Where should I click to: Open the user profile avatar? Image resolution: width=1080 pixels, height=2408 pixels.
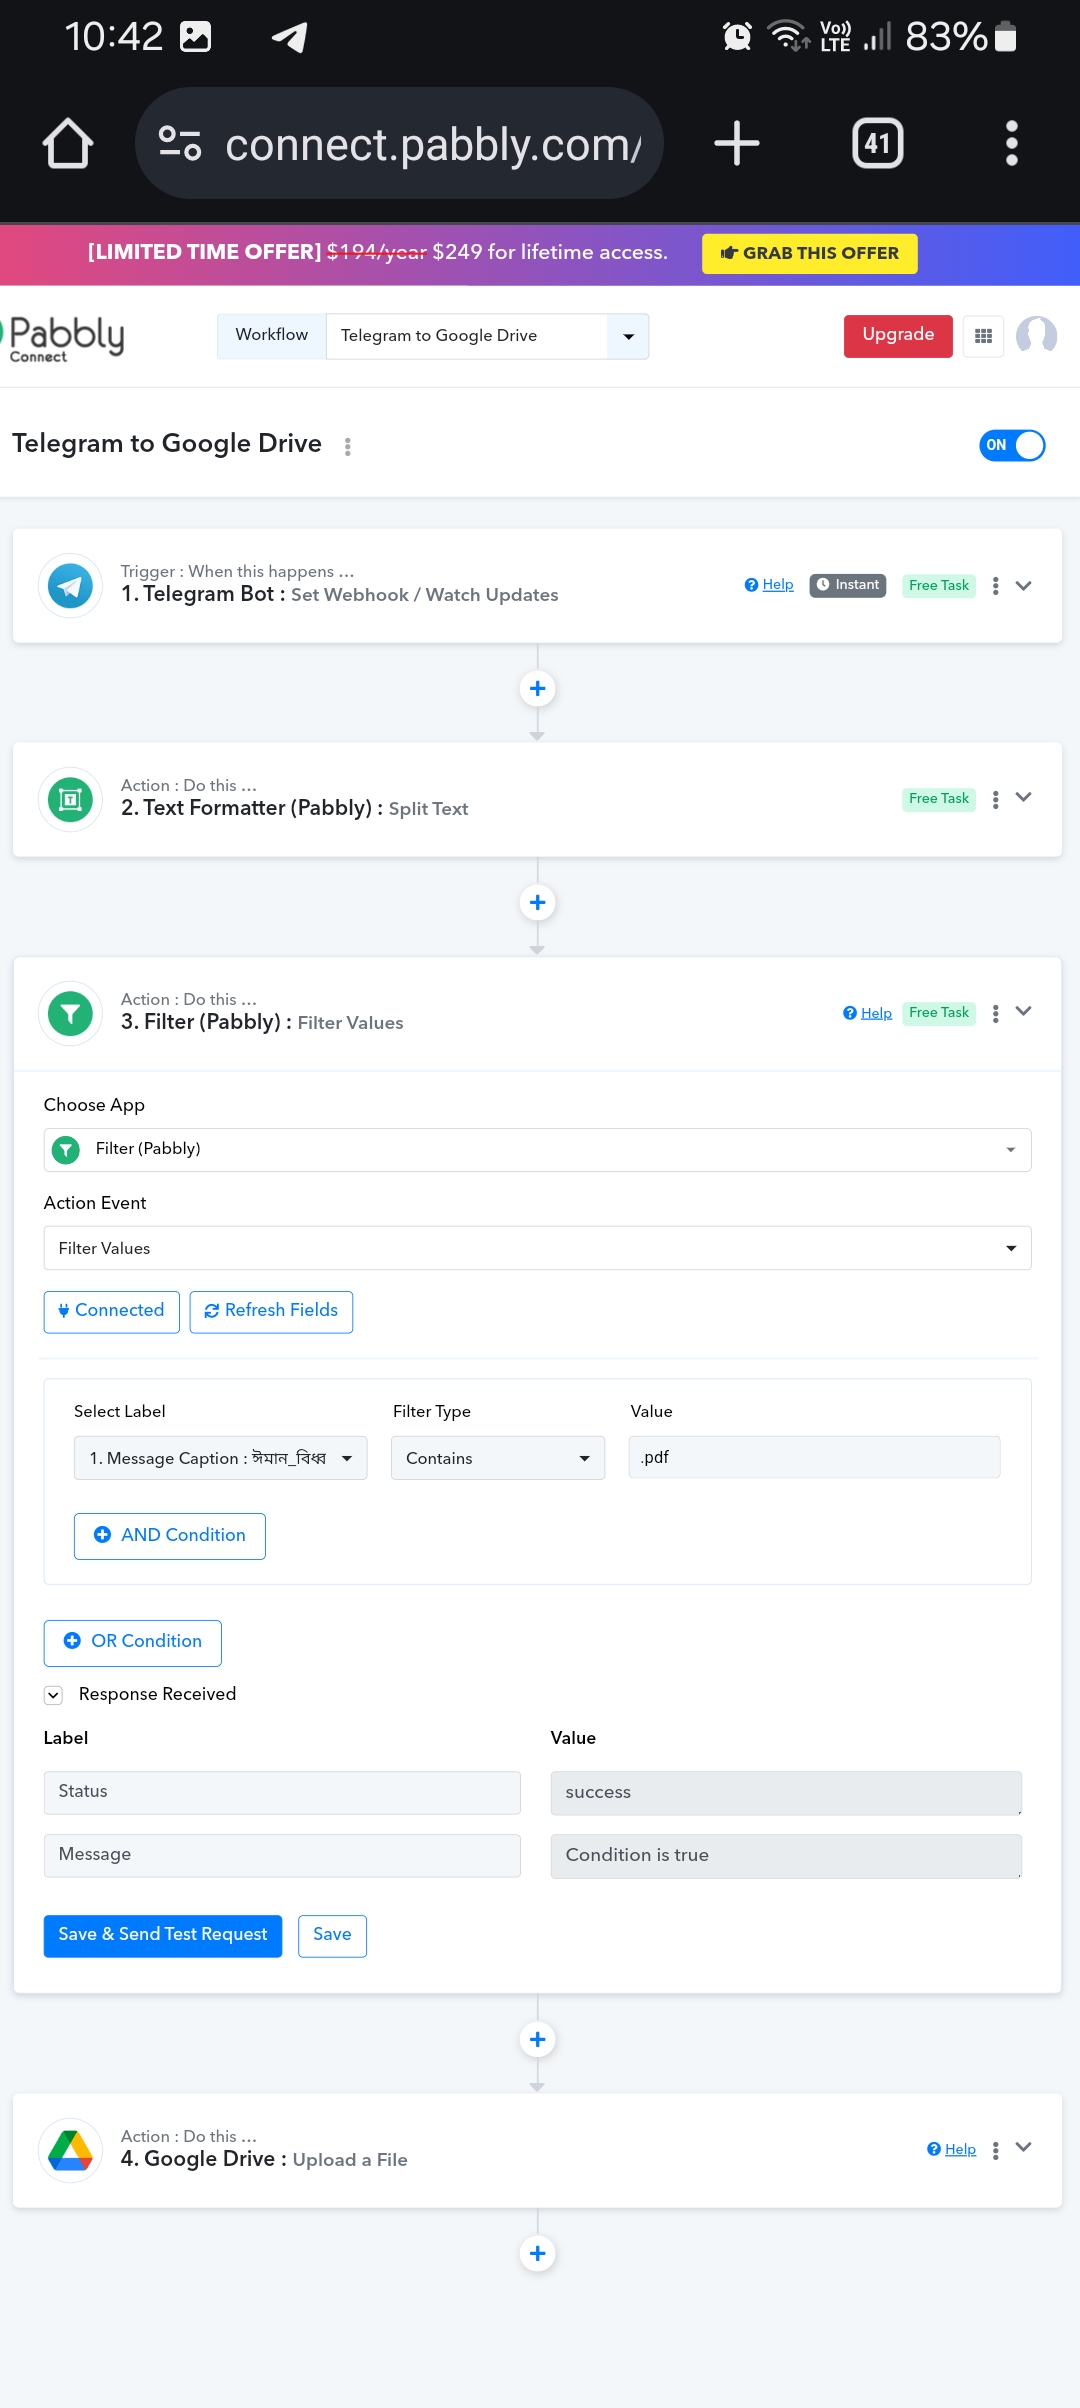(x=1036, y=336)
